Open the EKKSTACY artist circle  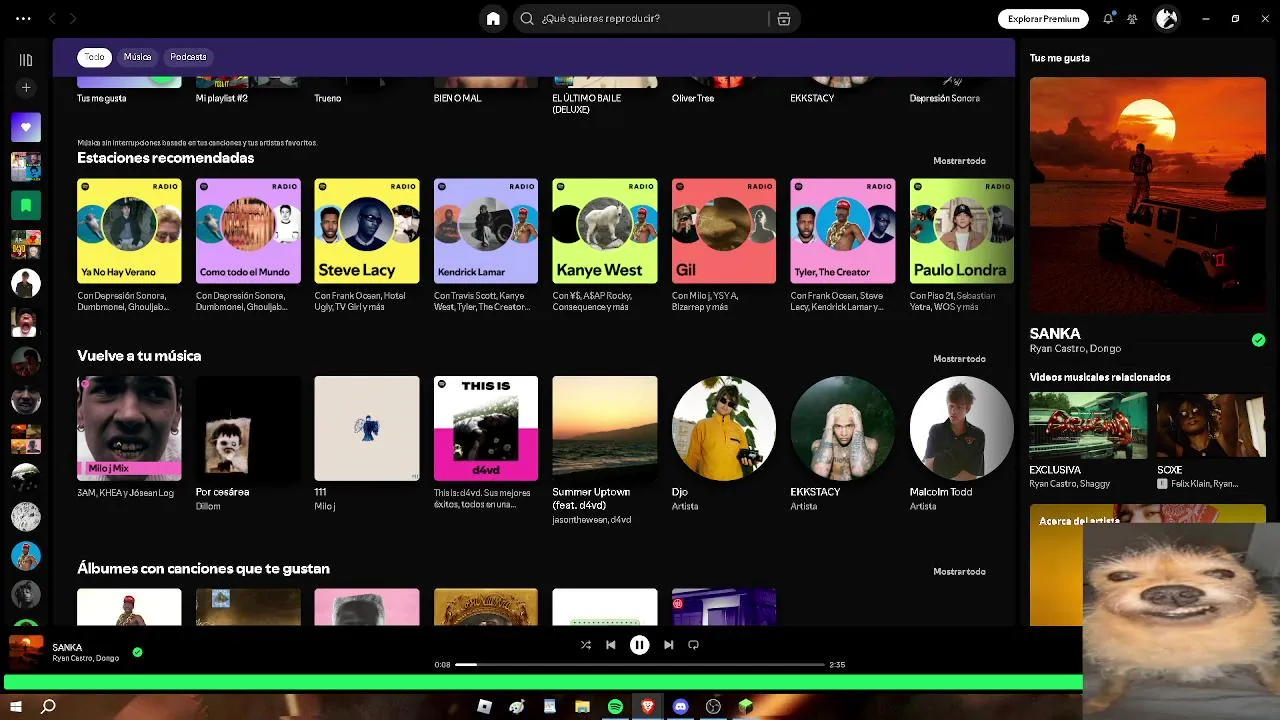coord(843,428)
